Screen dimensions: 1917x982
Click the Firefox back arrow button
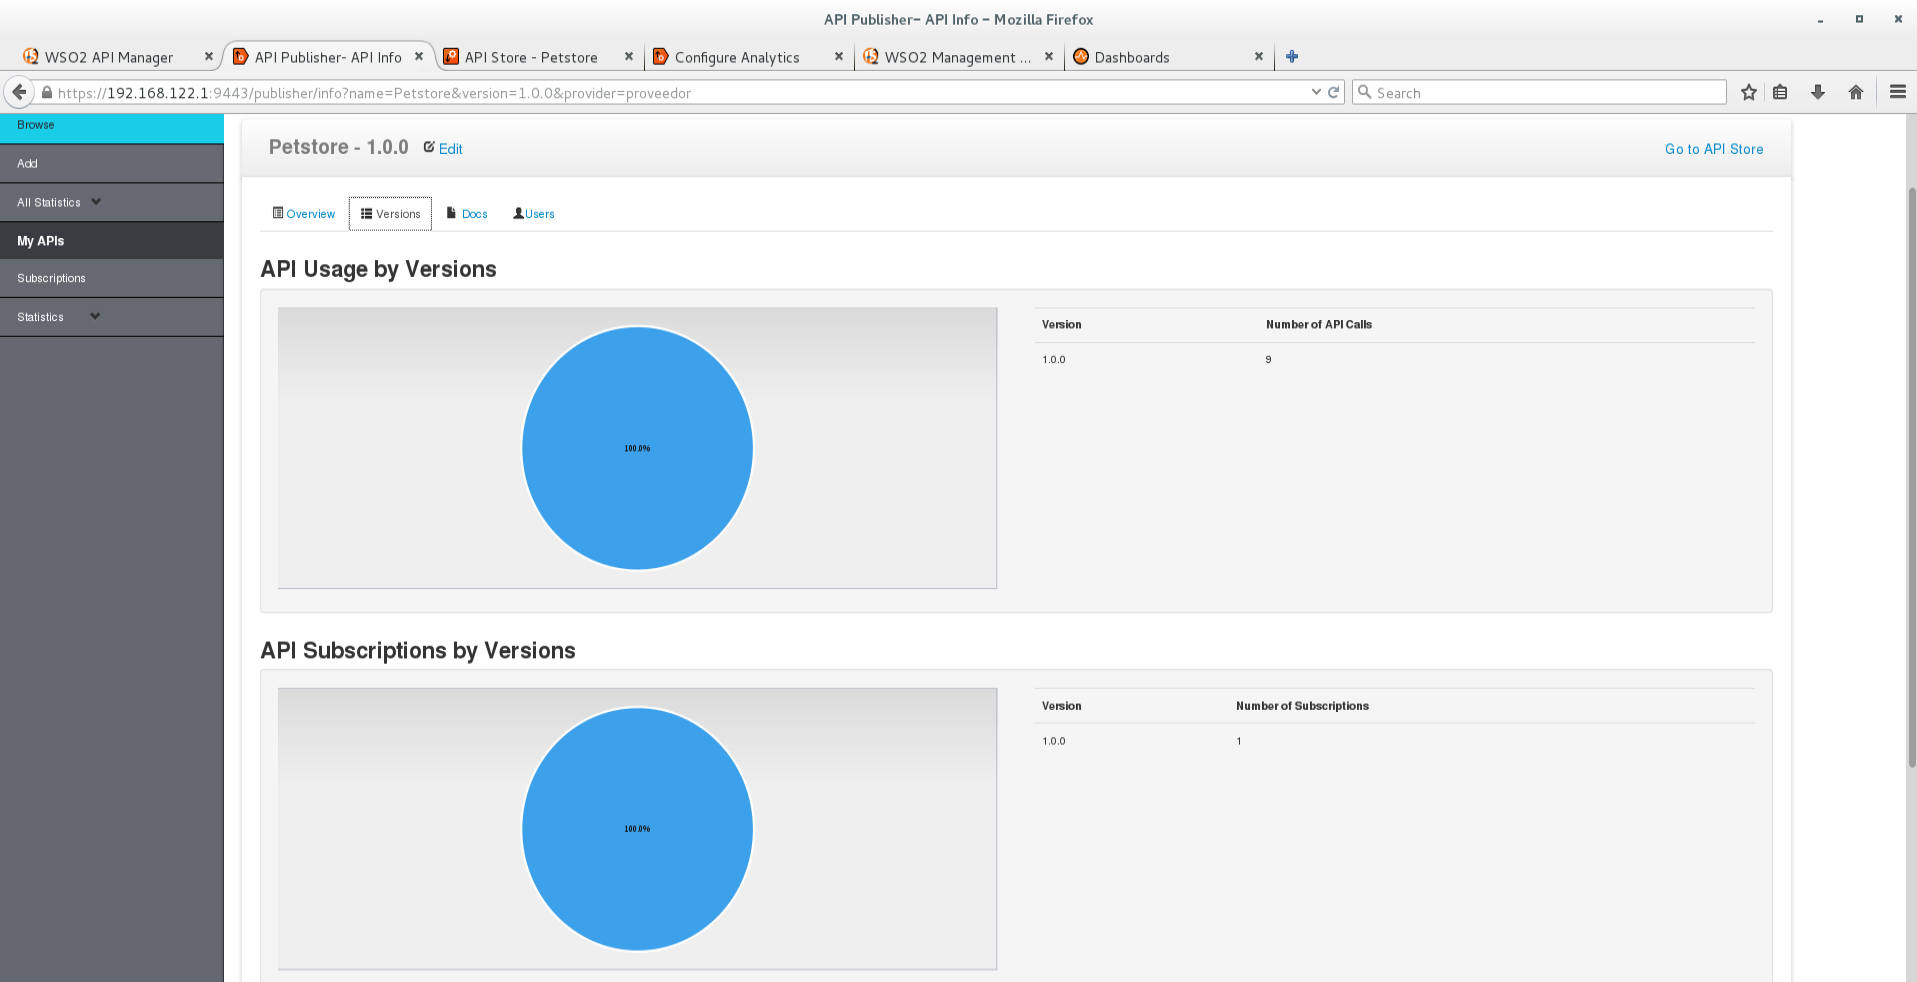click(x=19, y=92)
